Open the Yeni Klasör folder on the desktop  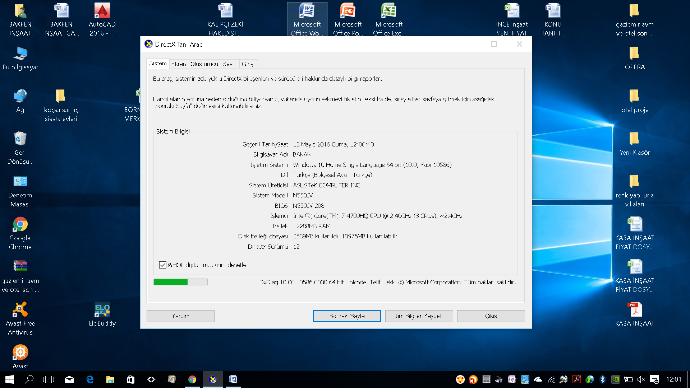coord(634,143)
